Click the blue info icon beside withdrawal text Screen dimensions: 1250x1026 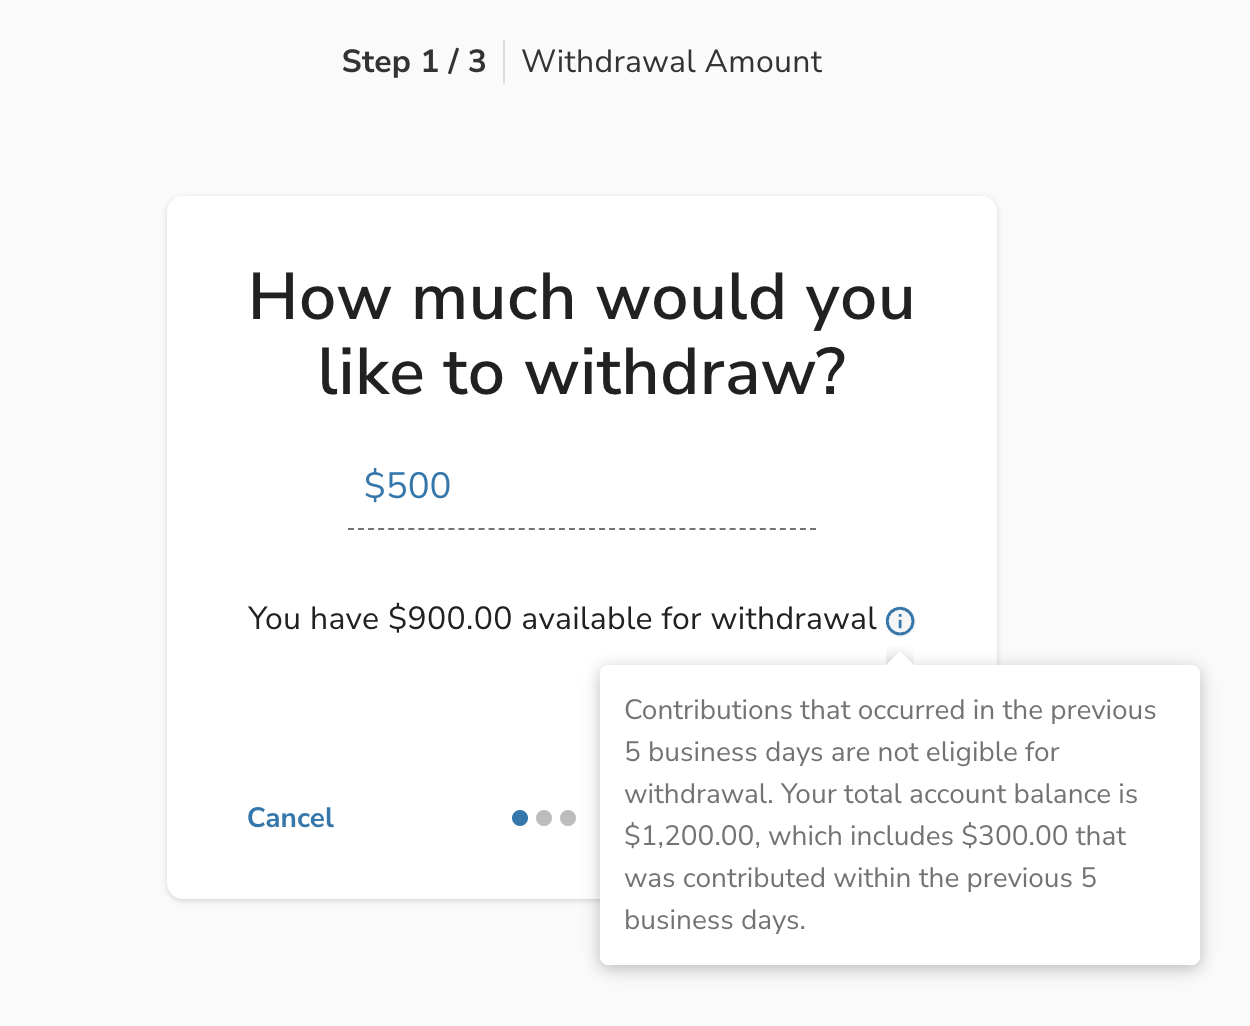[x=900, y=620]
